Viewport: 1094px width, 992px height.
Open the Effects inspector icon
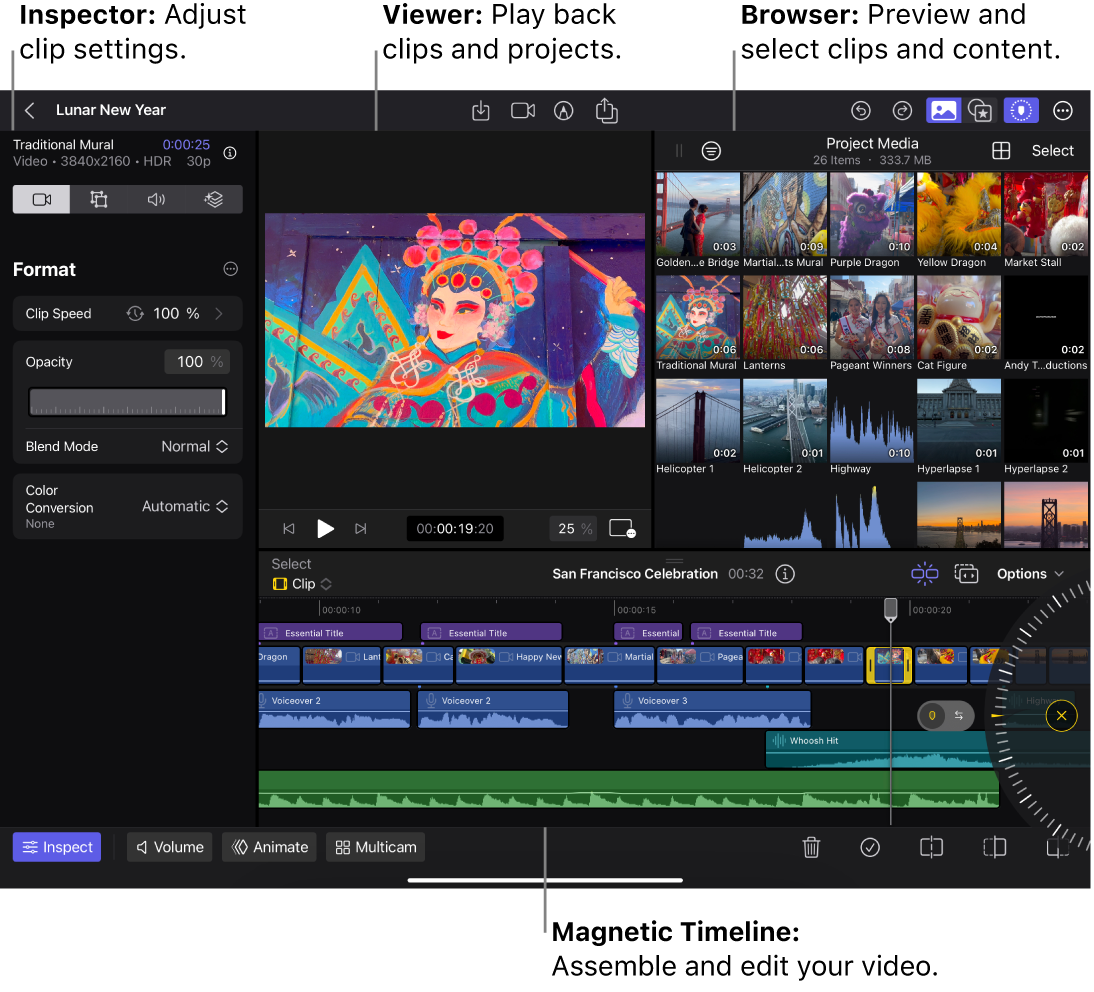pos(214,199)
